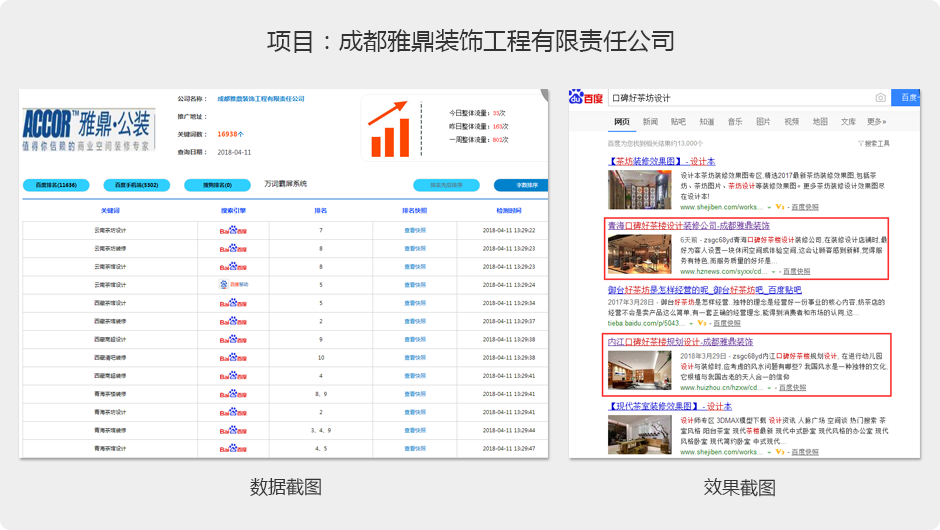This screenshot has height=530, width=940.
Task: Switch to the 文库 tab
Action: coord(848,122)
